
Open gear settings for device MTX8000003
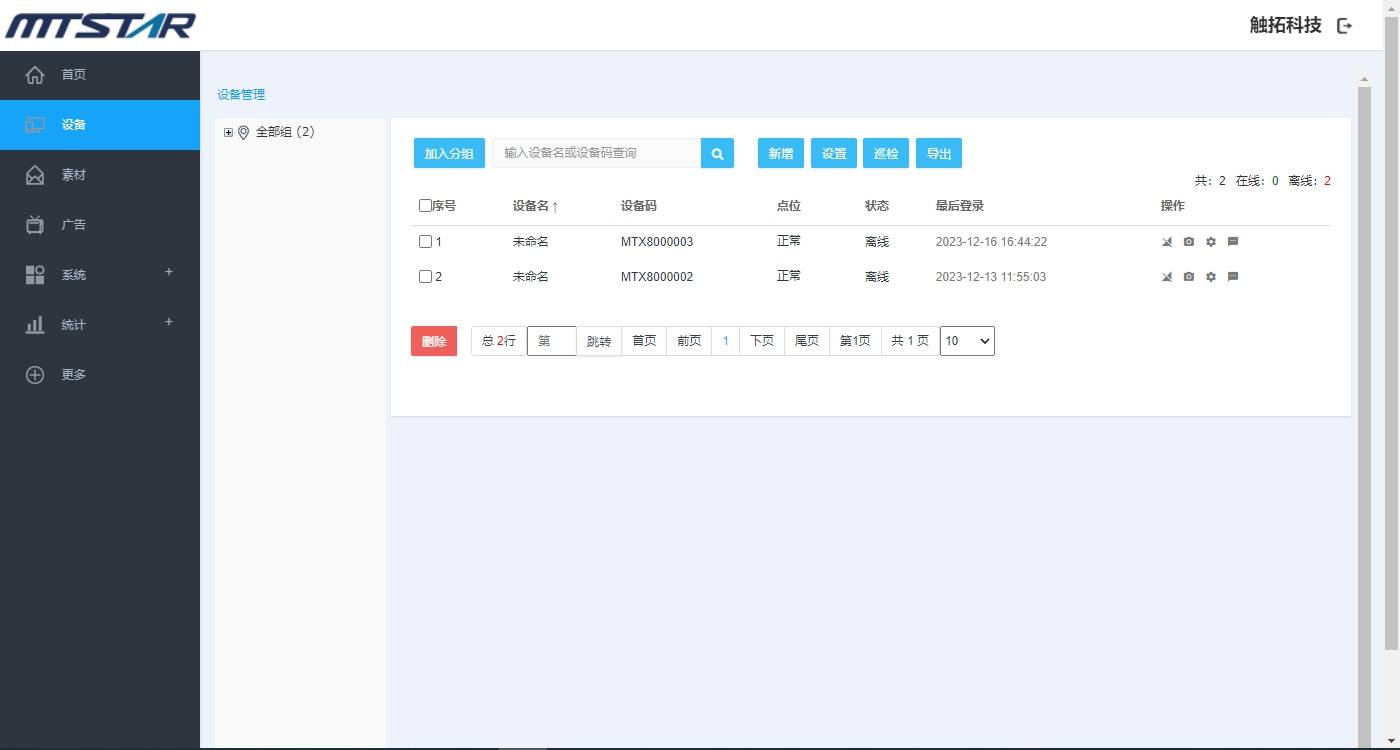click(x=1210, y=242)
